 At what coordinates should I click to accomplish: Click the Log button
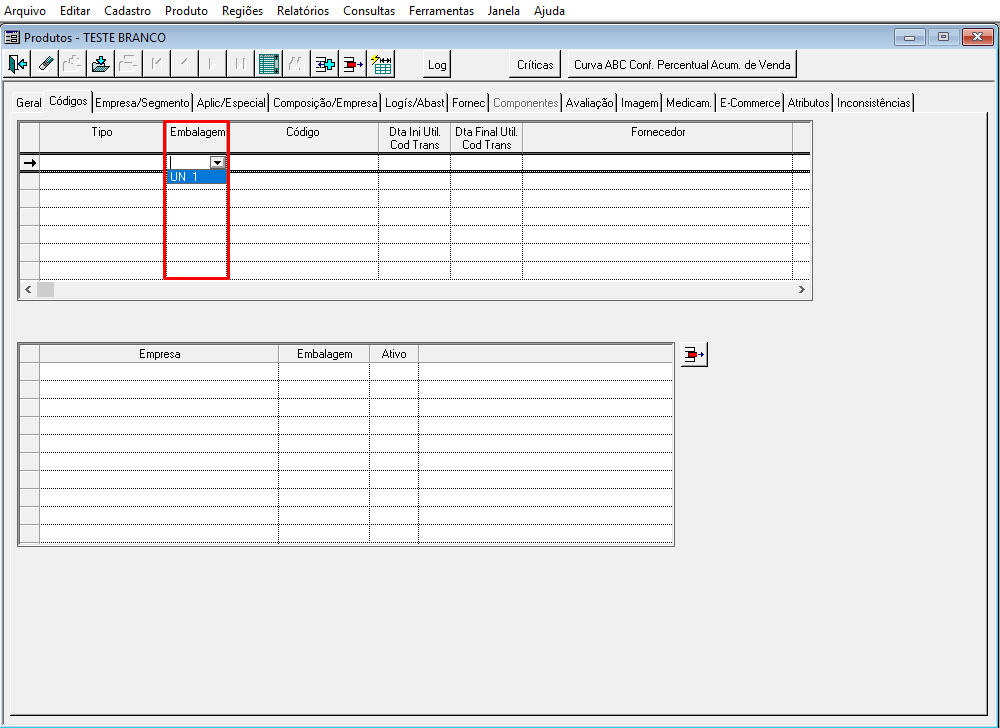[x=437, y=64]
